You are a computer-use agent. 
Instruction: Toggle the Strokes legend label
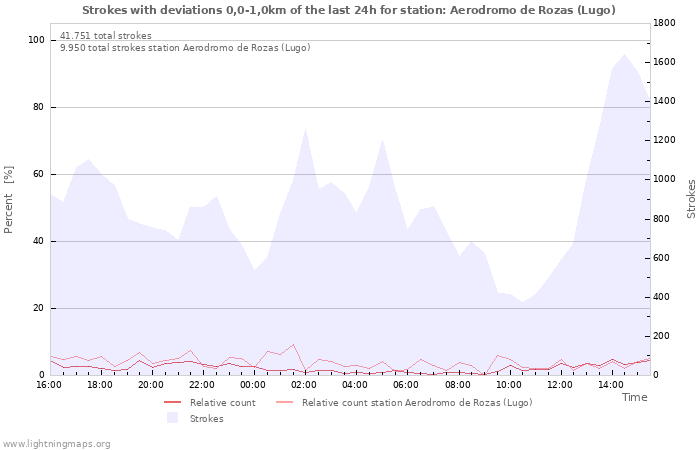pyautogui.click(x=207, y=418)
